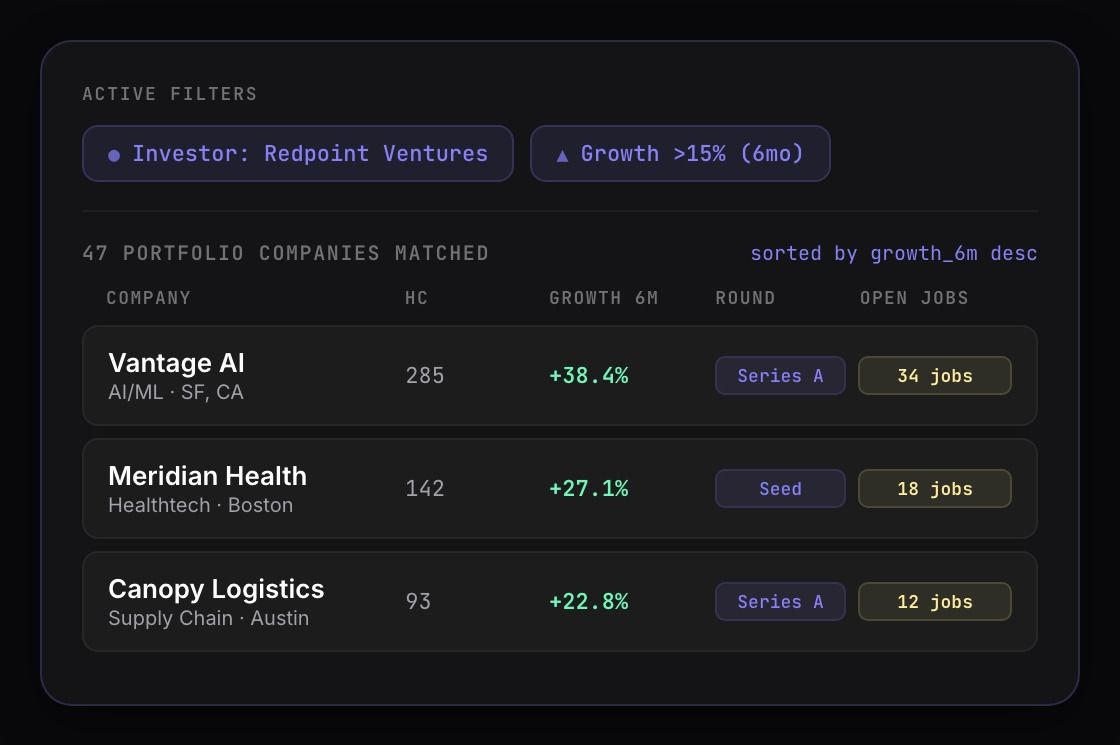Screen dimensions: 1120x745
Task: Click 'Supply Chain · Austin' subtitle
Action: tap(209, 618)
